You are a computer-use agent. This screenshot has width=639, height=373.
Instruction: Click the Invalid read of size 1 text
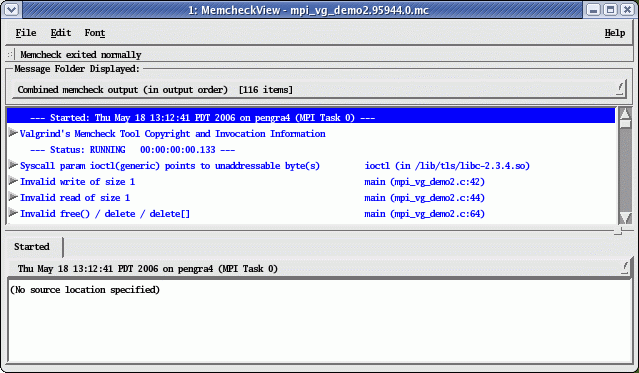(x=75, y=198)
